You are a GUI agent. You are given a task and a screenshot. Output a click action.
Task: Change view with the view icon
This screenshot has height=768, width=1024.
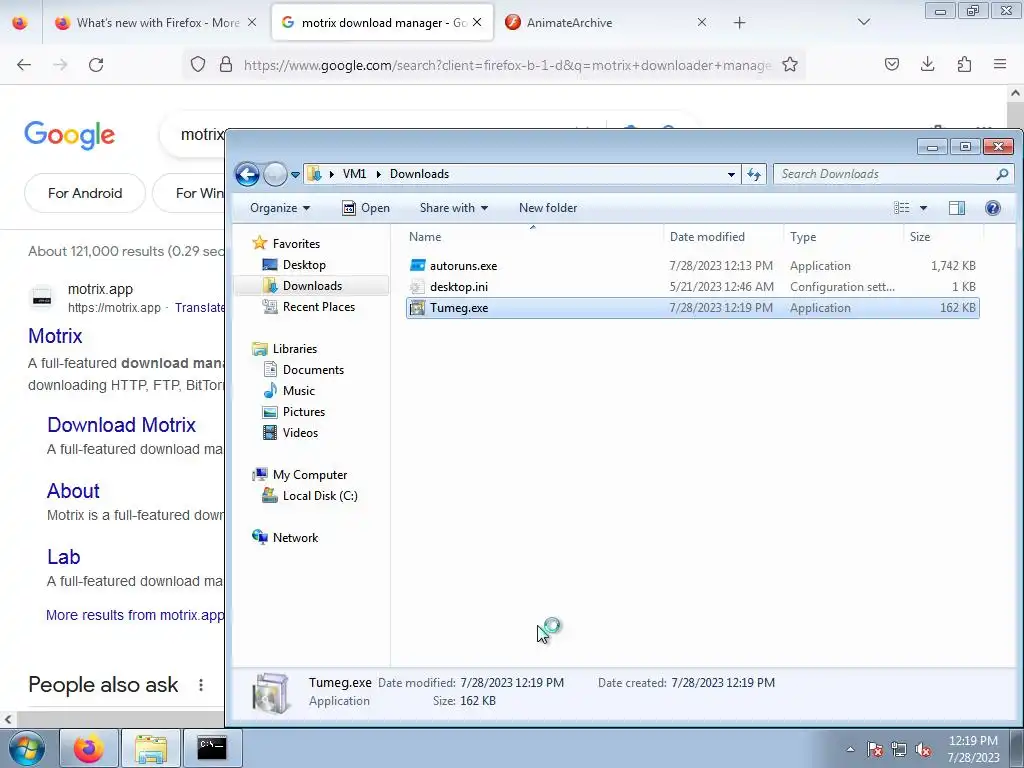pyautogui.click(x=901, y=208)
